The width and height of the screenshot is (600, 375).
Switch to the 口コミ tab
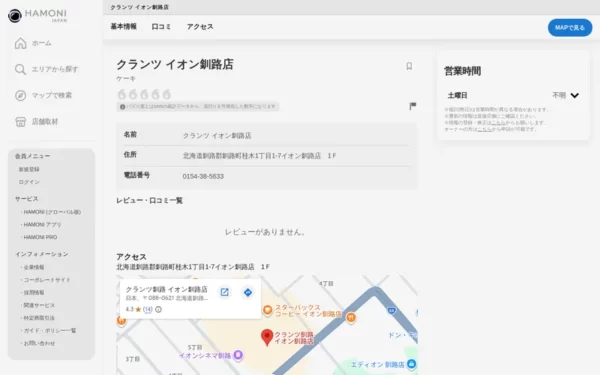click(161, 26)
